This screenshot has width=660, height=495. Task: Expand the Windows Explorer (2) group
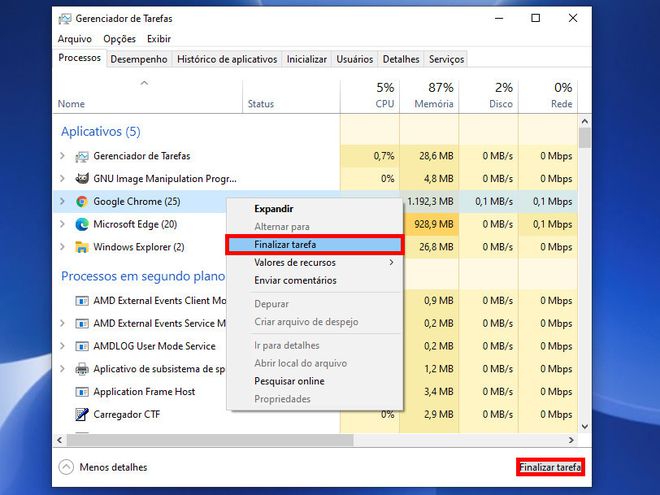point(62,247)
